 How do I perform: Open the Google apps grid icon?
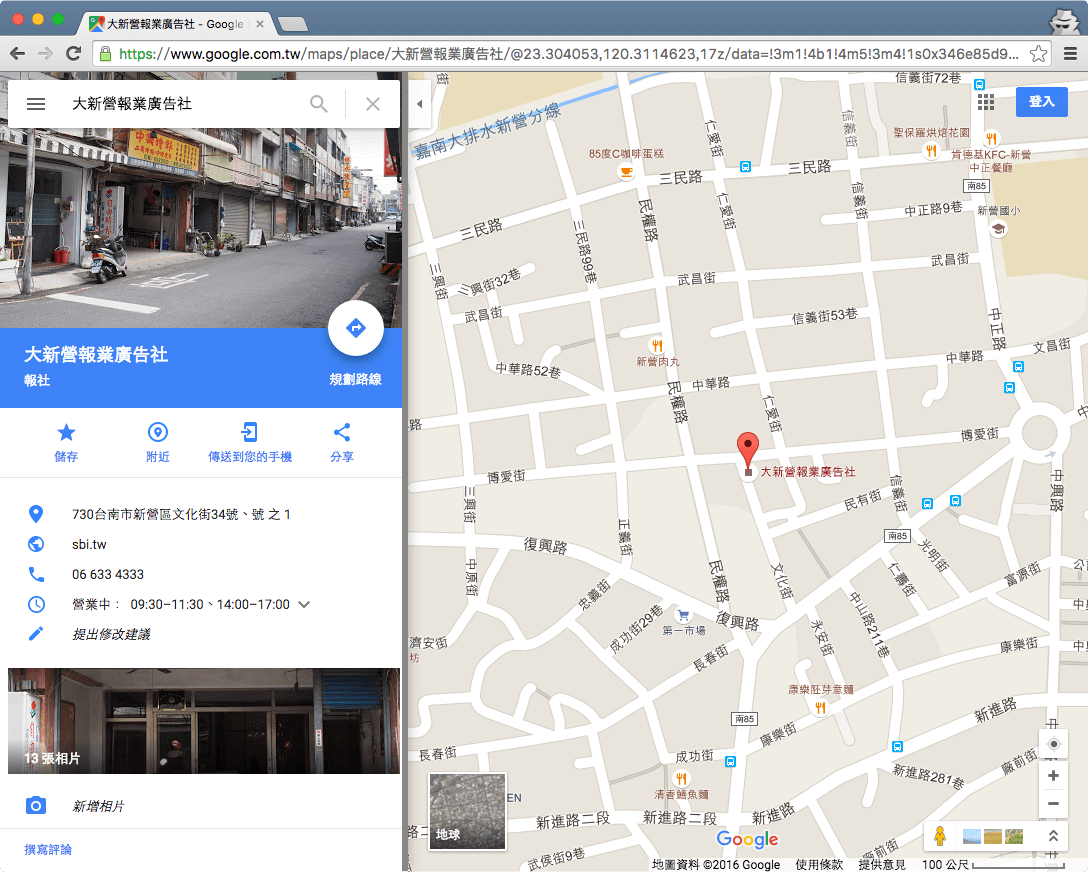986,102
